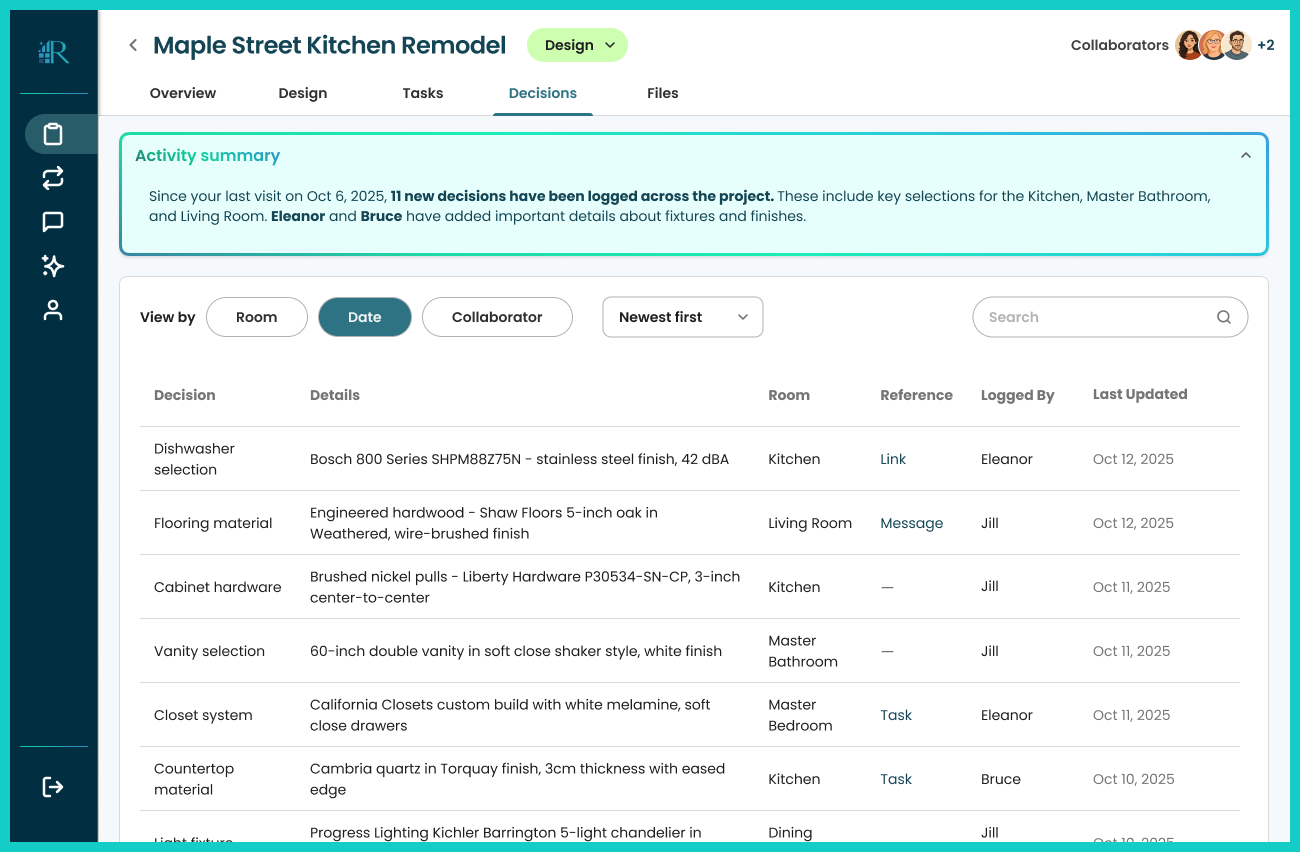View decisions by Collaborator
Viewport: 1300px width, 852px height.
[x=497, y=317]
